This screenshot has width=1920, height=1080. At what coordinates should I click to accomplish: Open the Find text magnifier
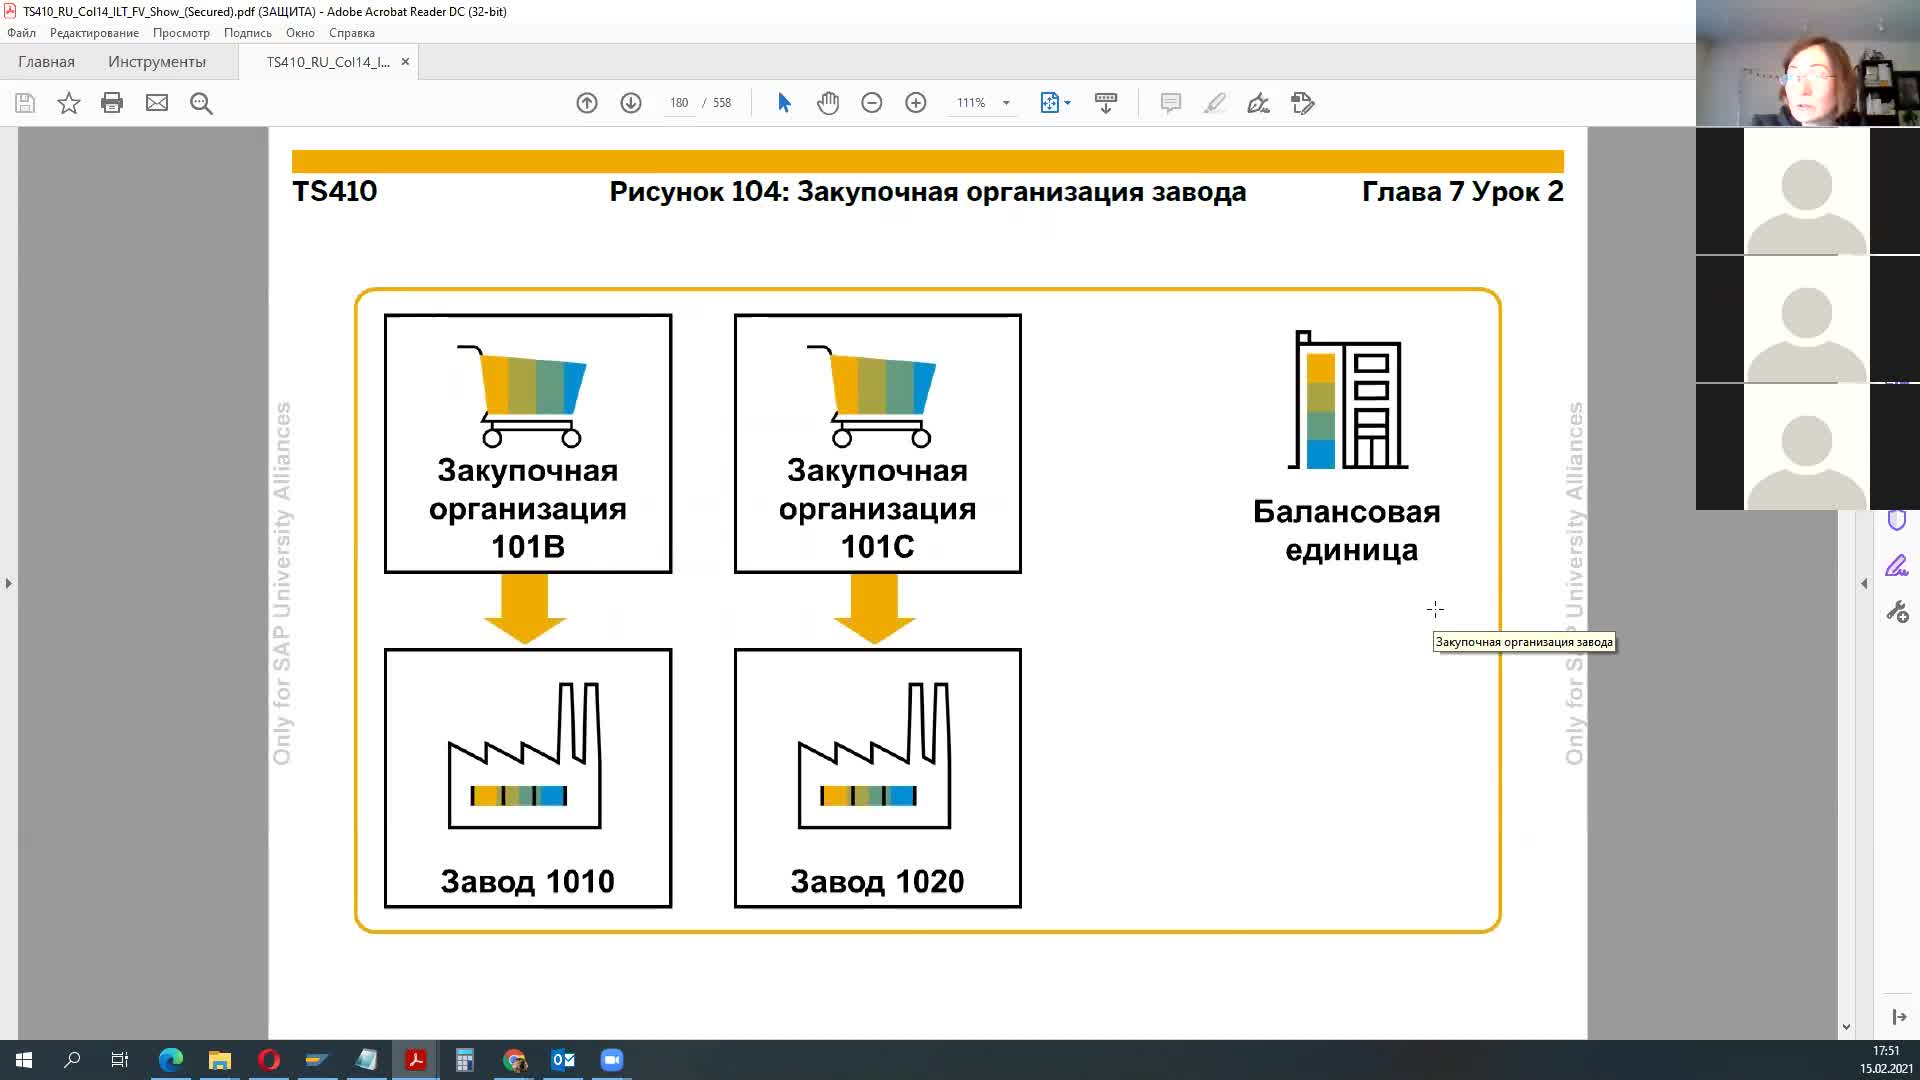(201, 103)
